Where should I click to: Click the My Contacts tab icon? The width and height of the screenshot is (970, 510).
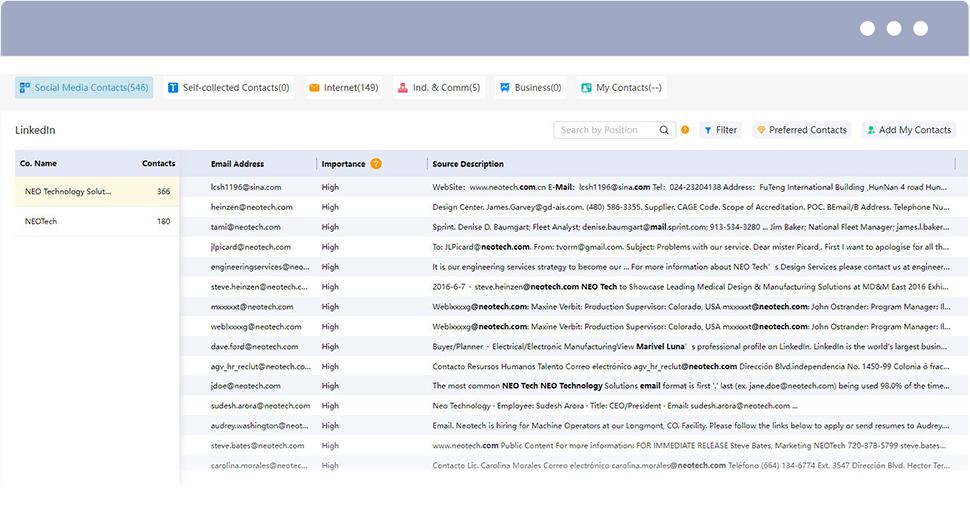(x=586, y=88)
